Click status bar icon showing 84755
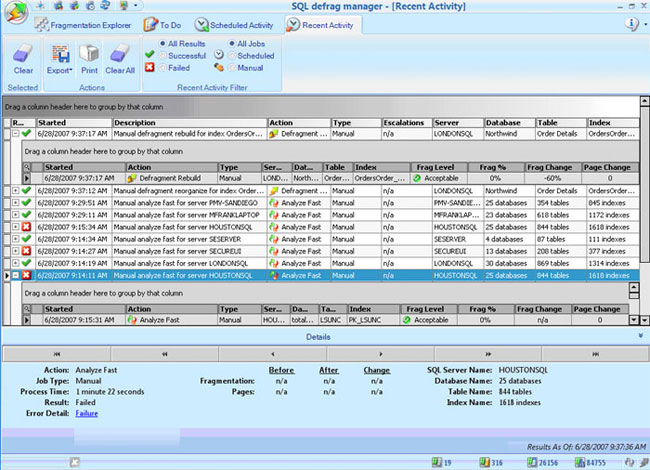The image size is (650, 470). point(580,462)
